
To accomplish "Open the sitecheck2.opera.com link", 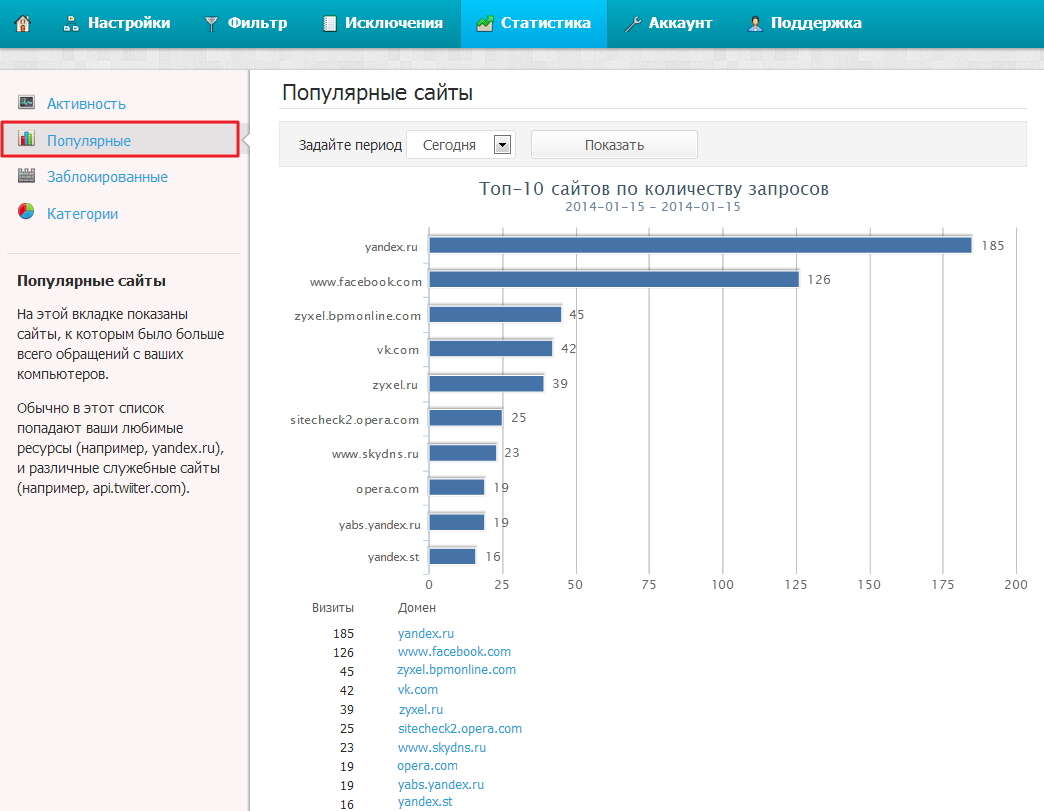I will point(460,729).
